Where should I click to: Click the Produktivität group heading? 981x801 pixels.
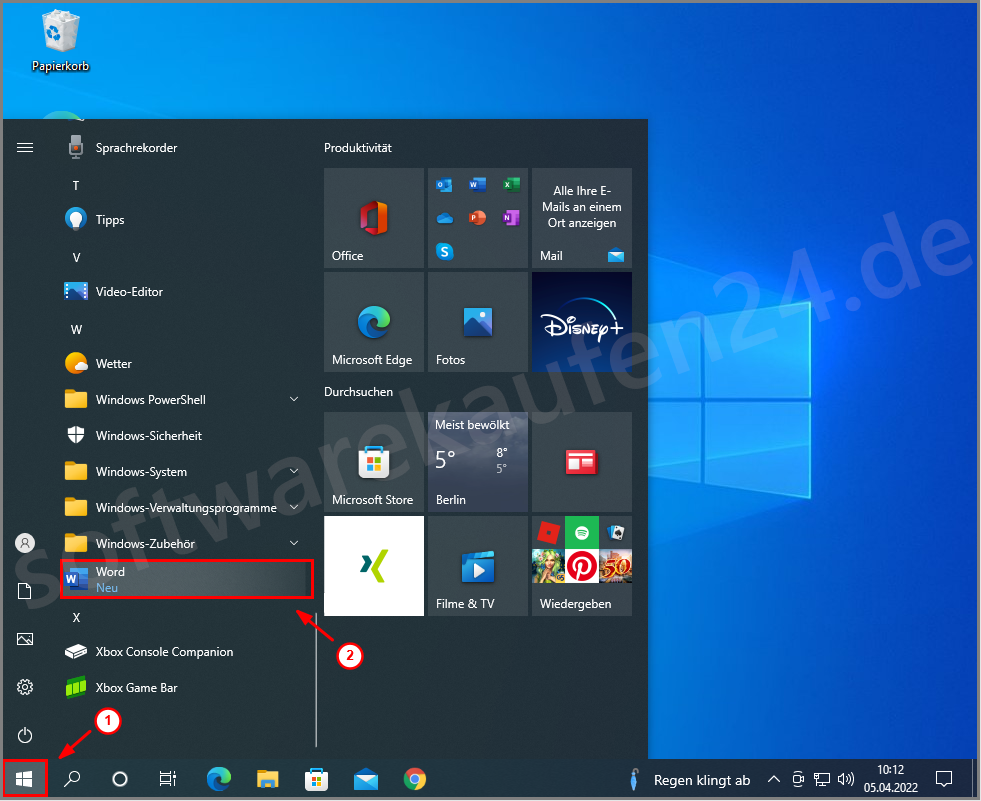(x=358, y=148)
